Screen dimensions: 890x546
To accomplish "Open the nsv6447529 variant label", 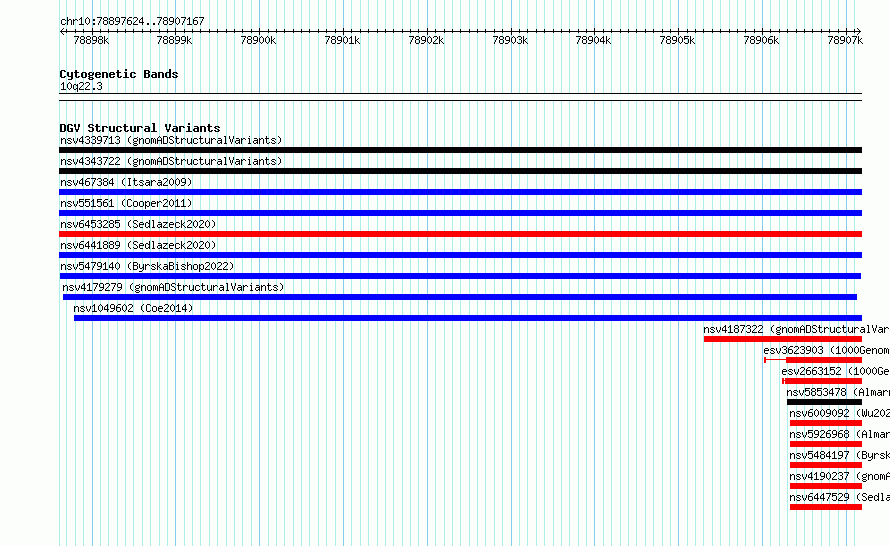I will pyautogui.click(x=839, y=497).
